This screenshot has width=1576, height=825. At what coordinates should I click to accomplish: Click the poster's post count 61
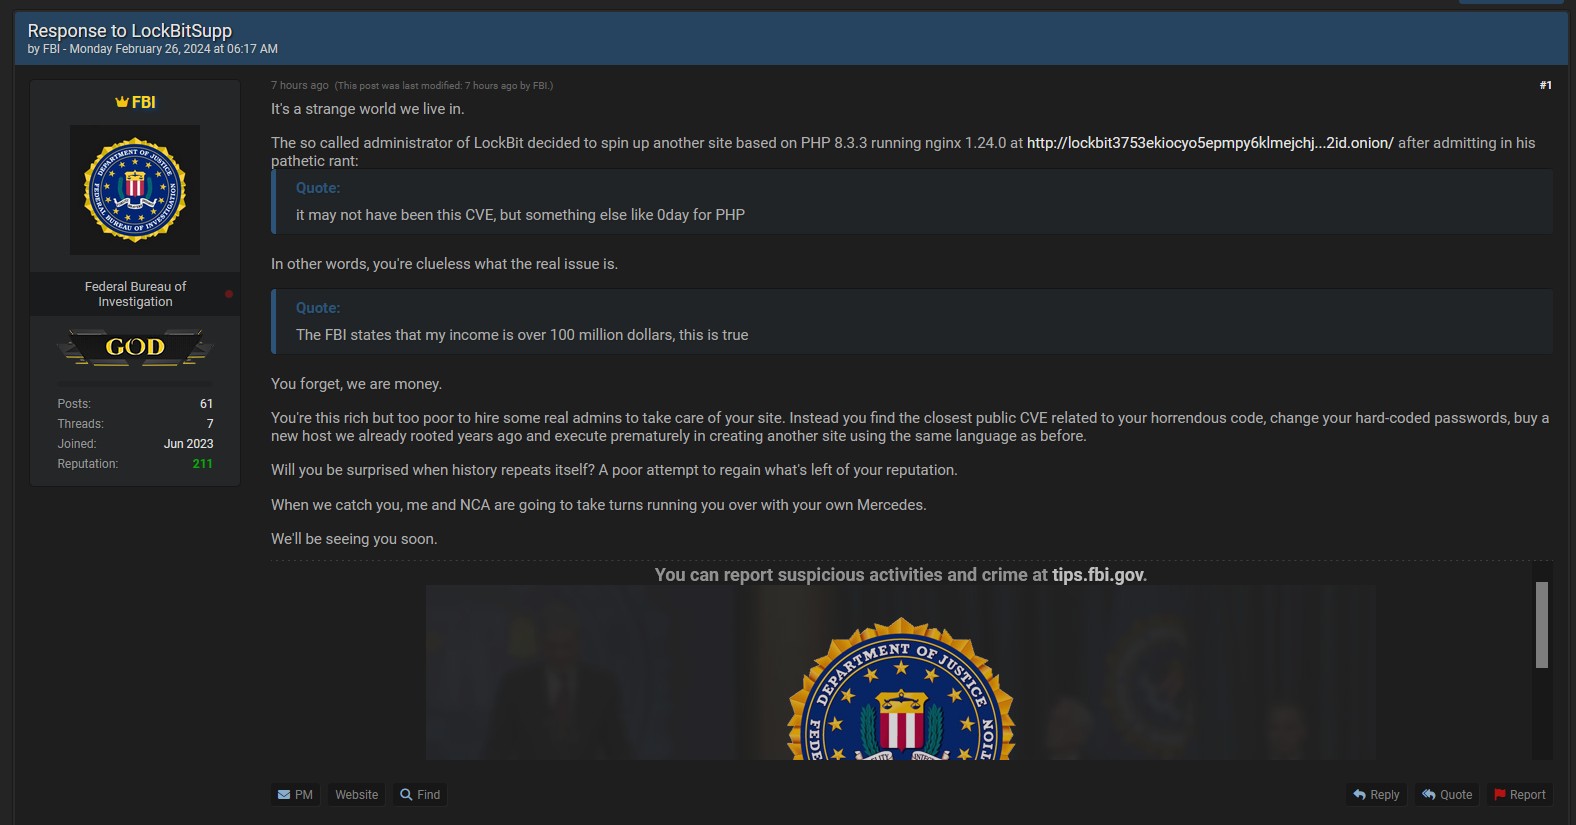(206, 404)
